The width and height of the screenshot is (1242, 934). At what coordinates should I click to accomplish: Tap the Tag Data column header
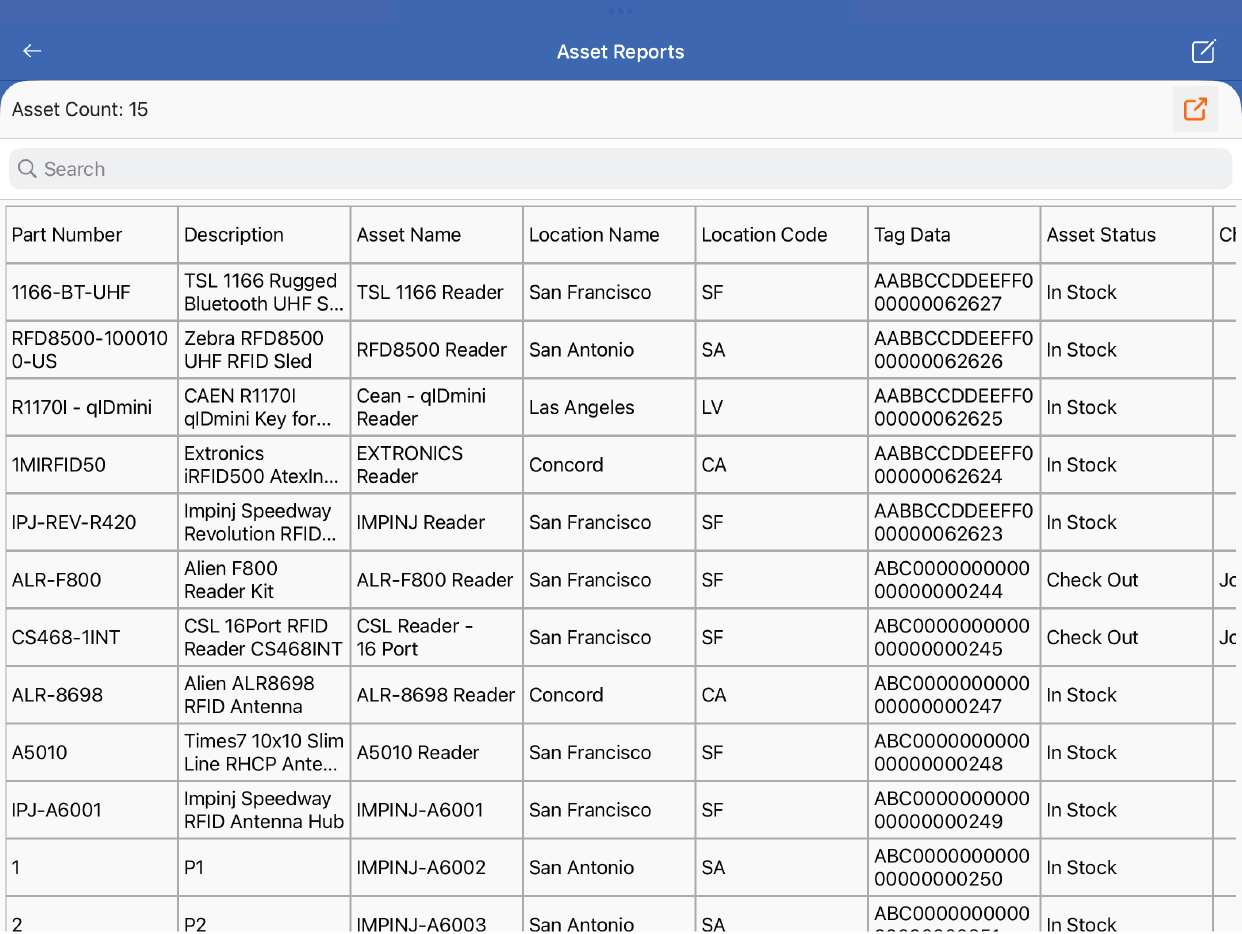pos(912,235)
